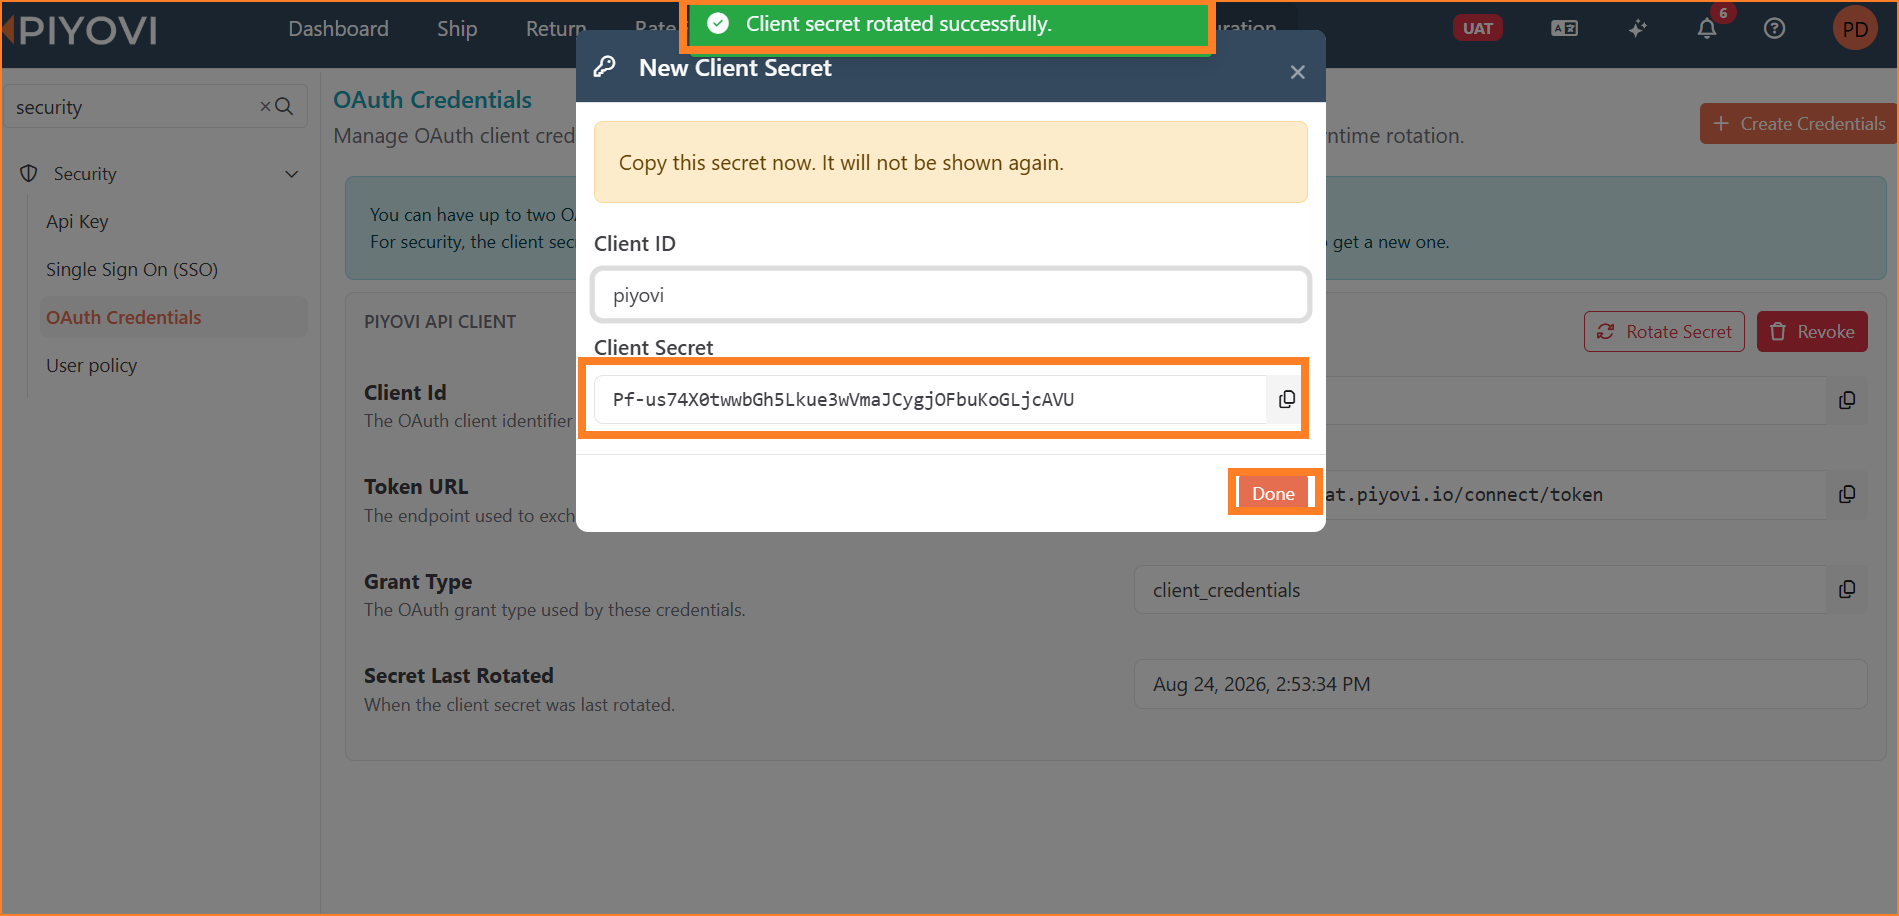Open the notifications bell
1899x916 pixels.
click(1707, 29)
